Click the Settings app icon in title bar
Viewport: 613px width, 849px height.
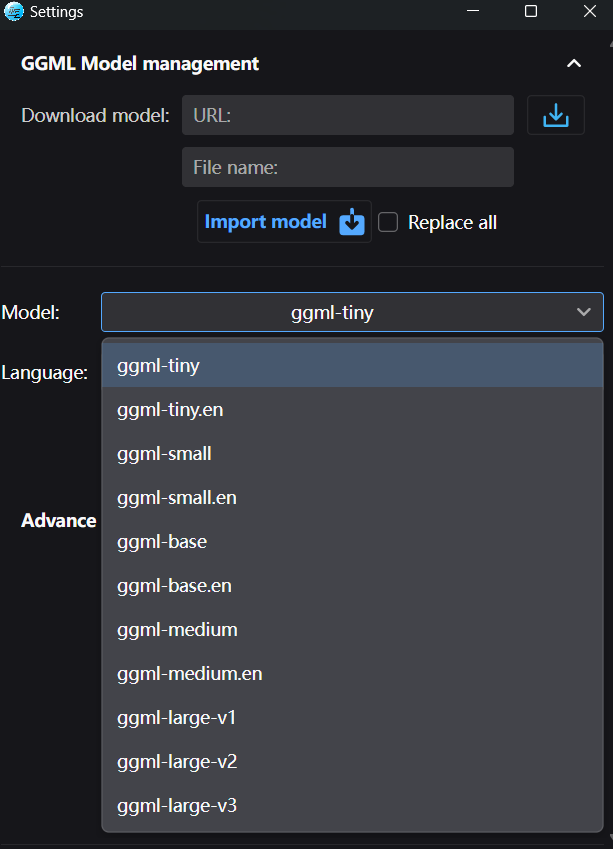point(14,11)
